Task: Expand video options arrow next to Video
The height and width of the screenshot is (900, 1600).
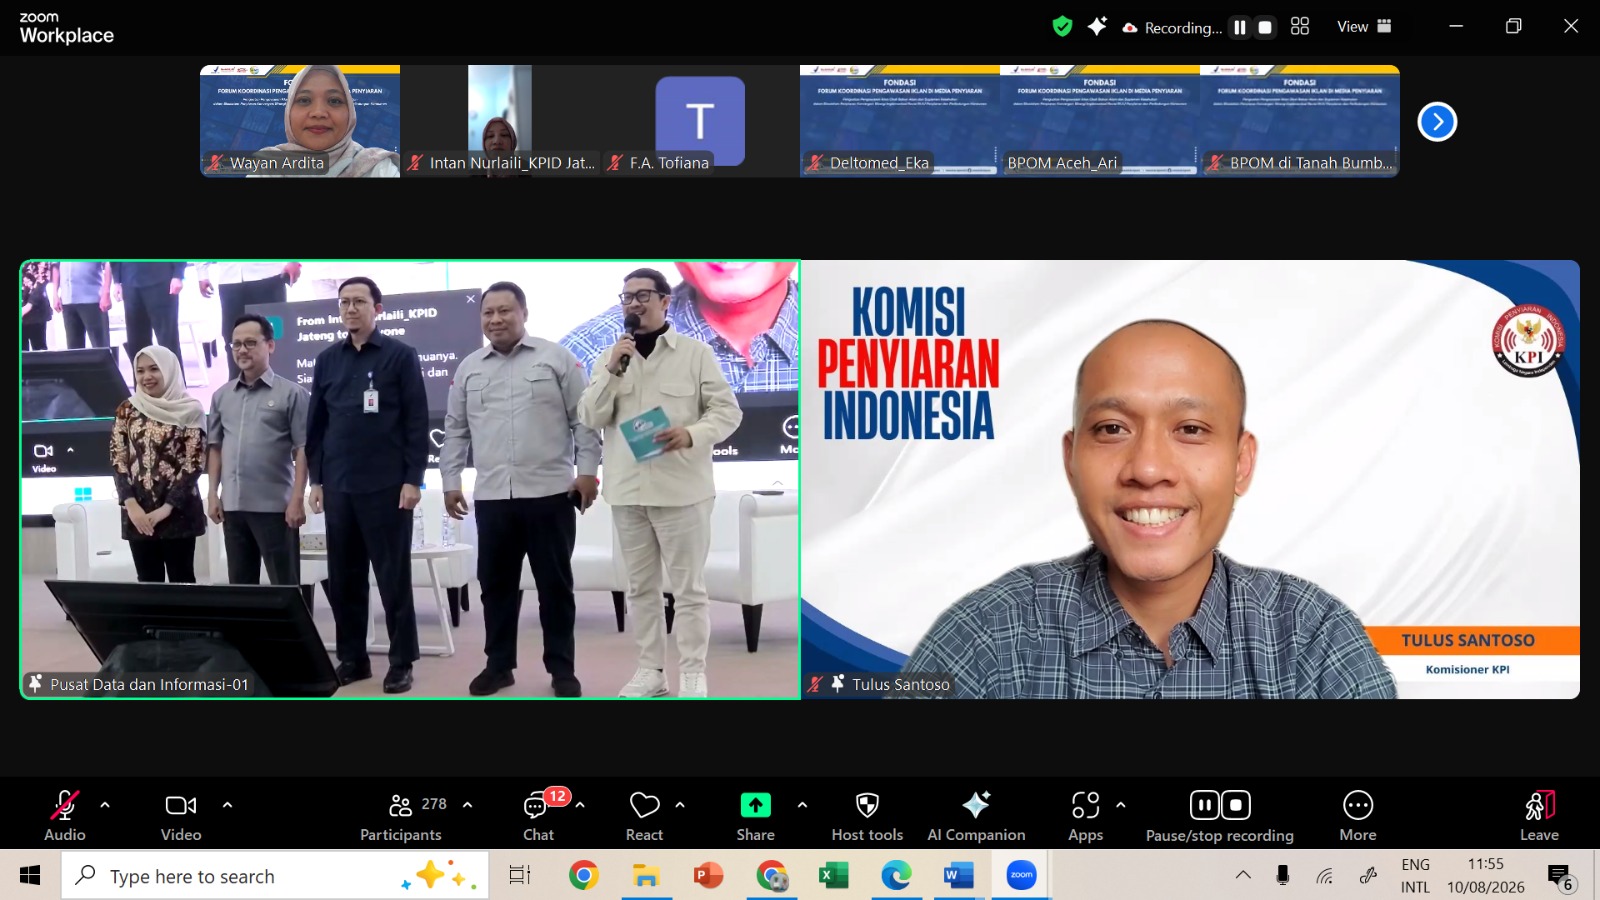Action: tap(227, 805)
